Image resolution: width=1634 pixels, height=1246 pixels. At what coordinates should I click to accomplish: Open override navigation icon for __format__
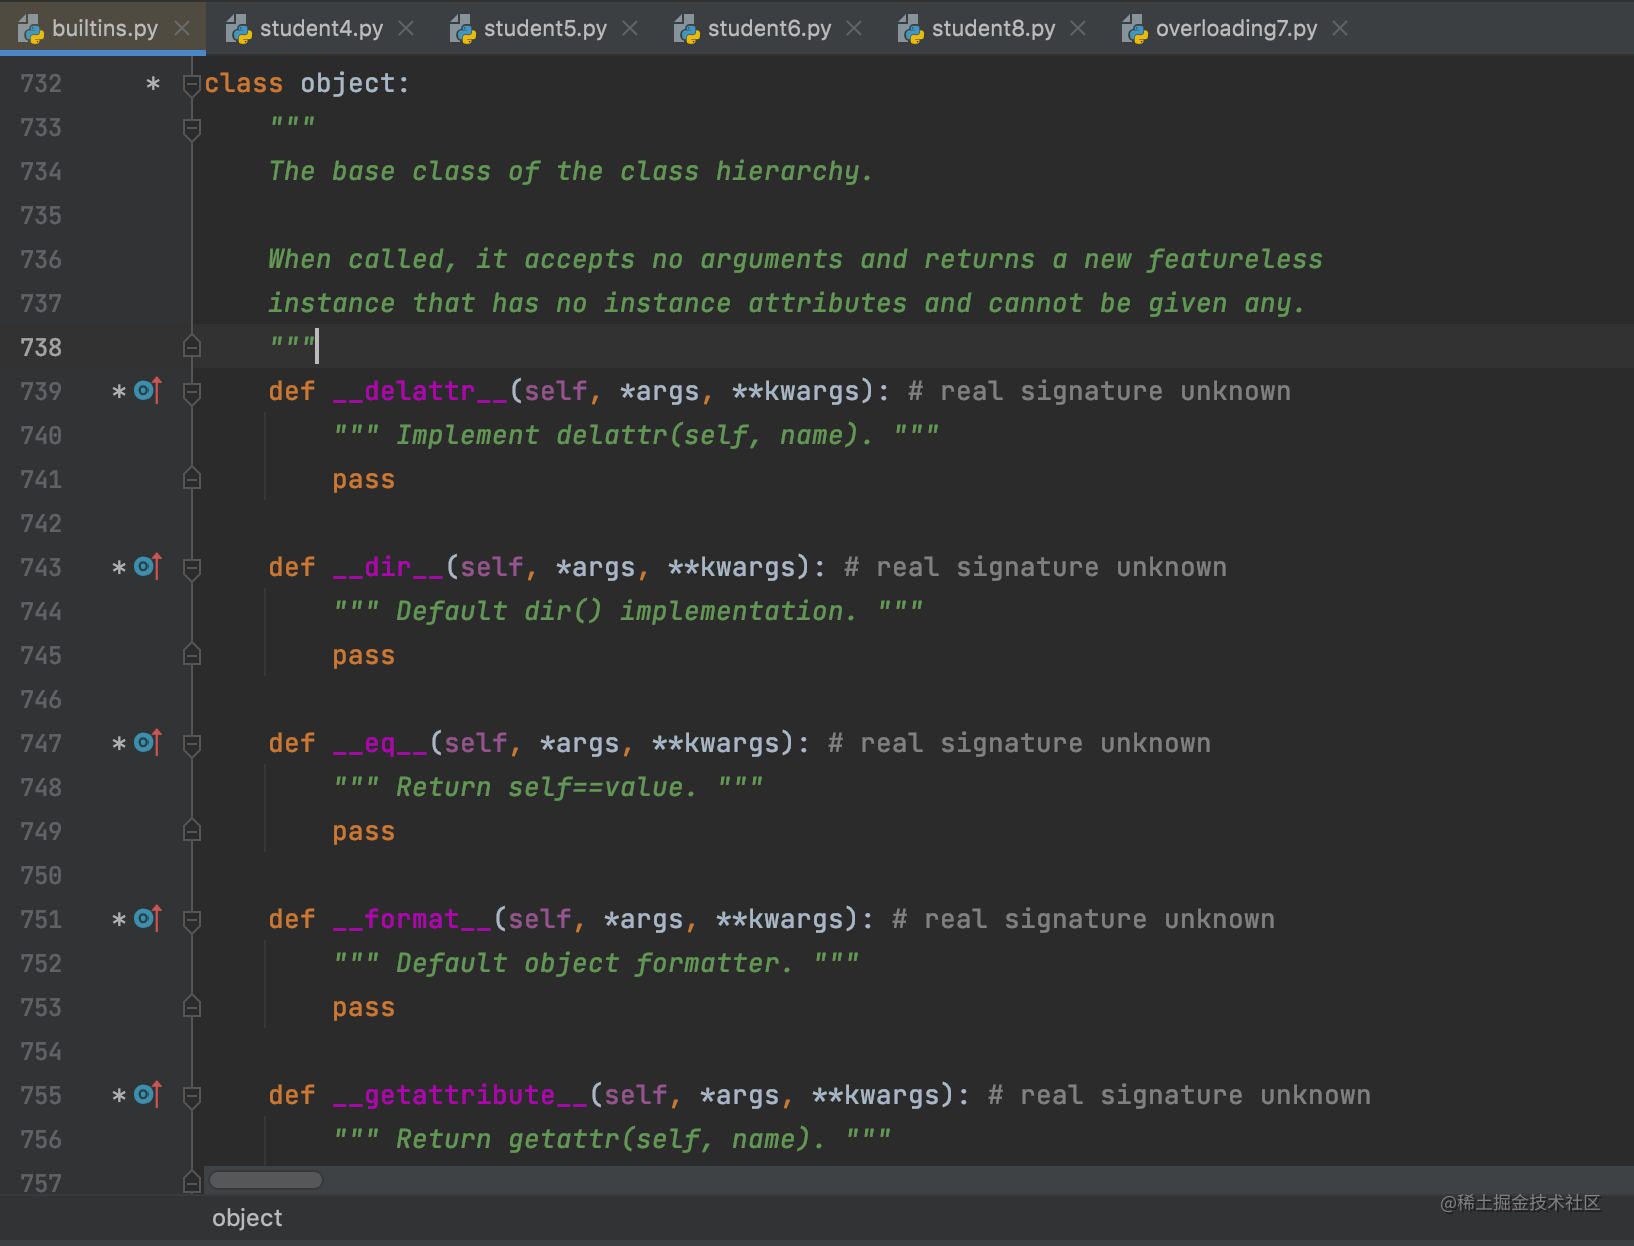coord(143,918)
